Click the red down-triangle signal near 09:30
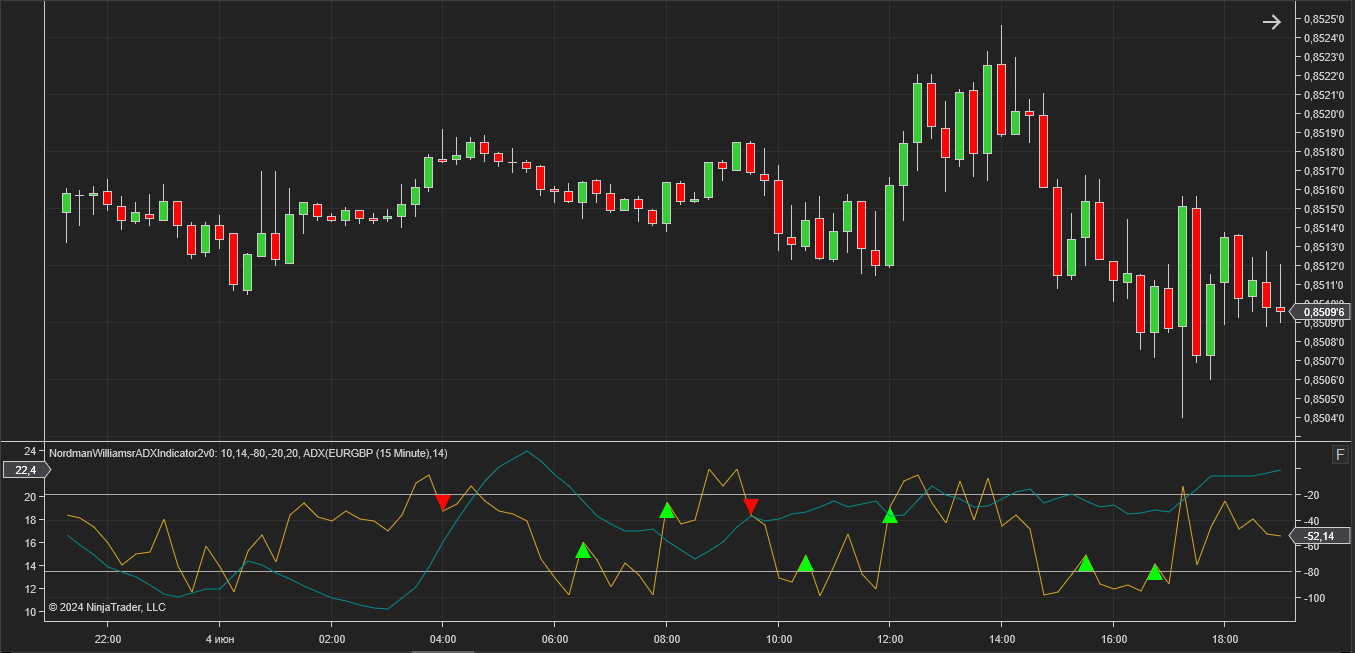 pyautogui.click(x=751, y=506)
